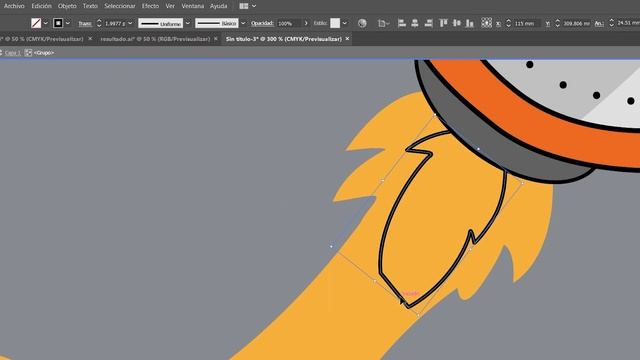Click horizontal align right icon
The image size is (640, 360).
pyautogui.click(x=428, y=23)
